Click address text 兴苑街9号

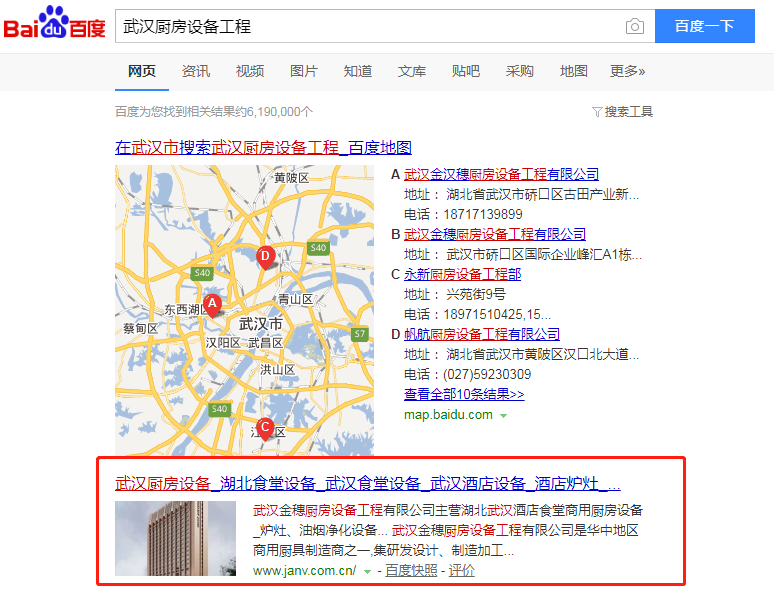pos(476,294)
